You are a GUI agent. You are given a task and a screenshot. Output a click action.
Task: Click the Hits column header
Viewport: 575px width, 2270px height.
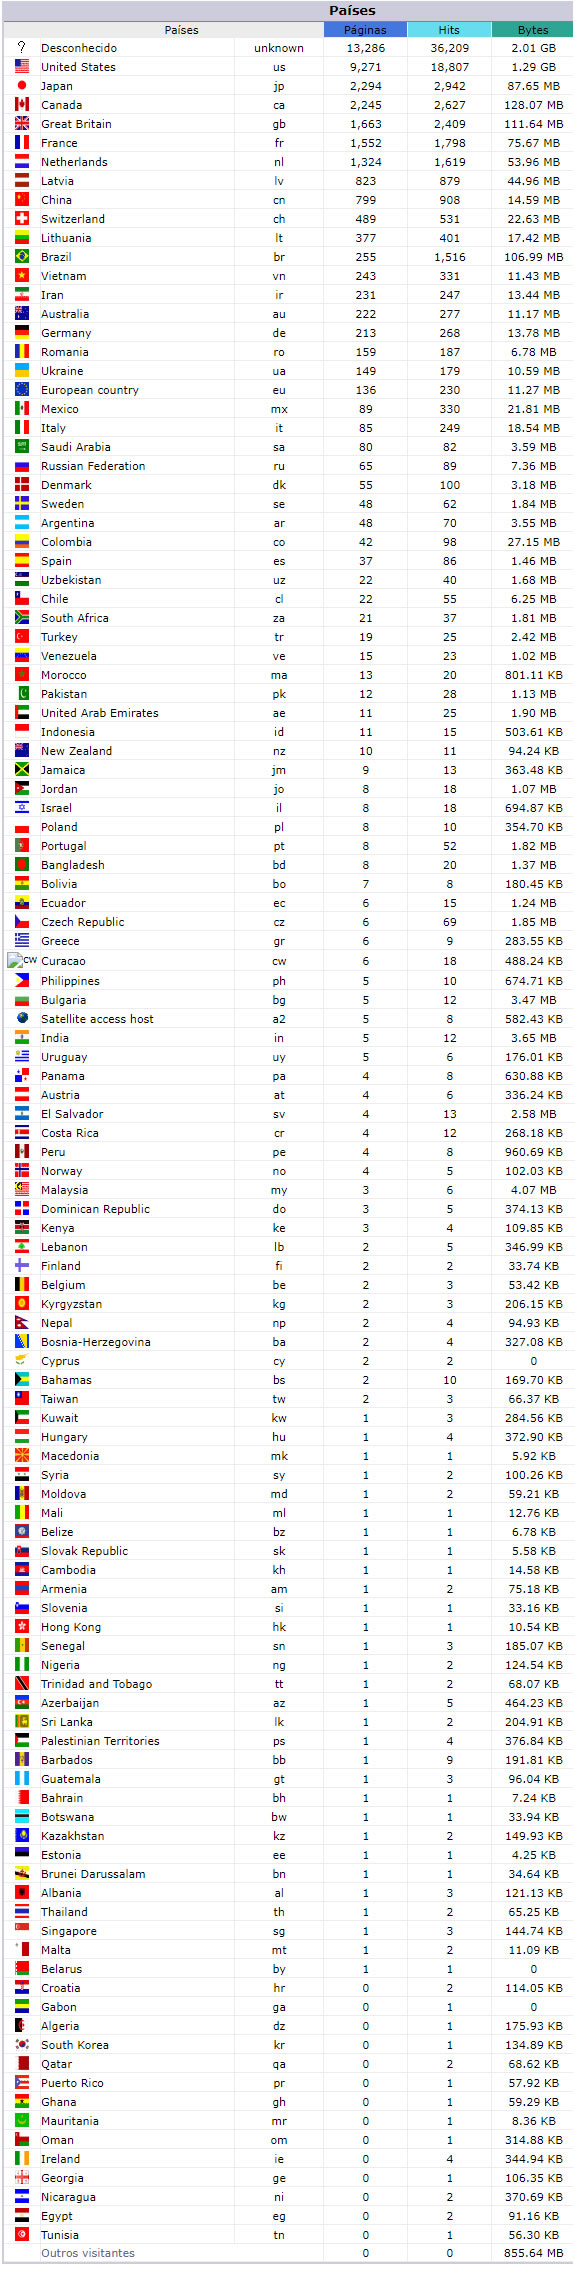pyautogui.click(x=450, y=30)
